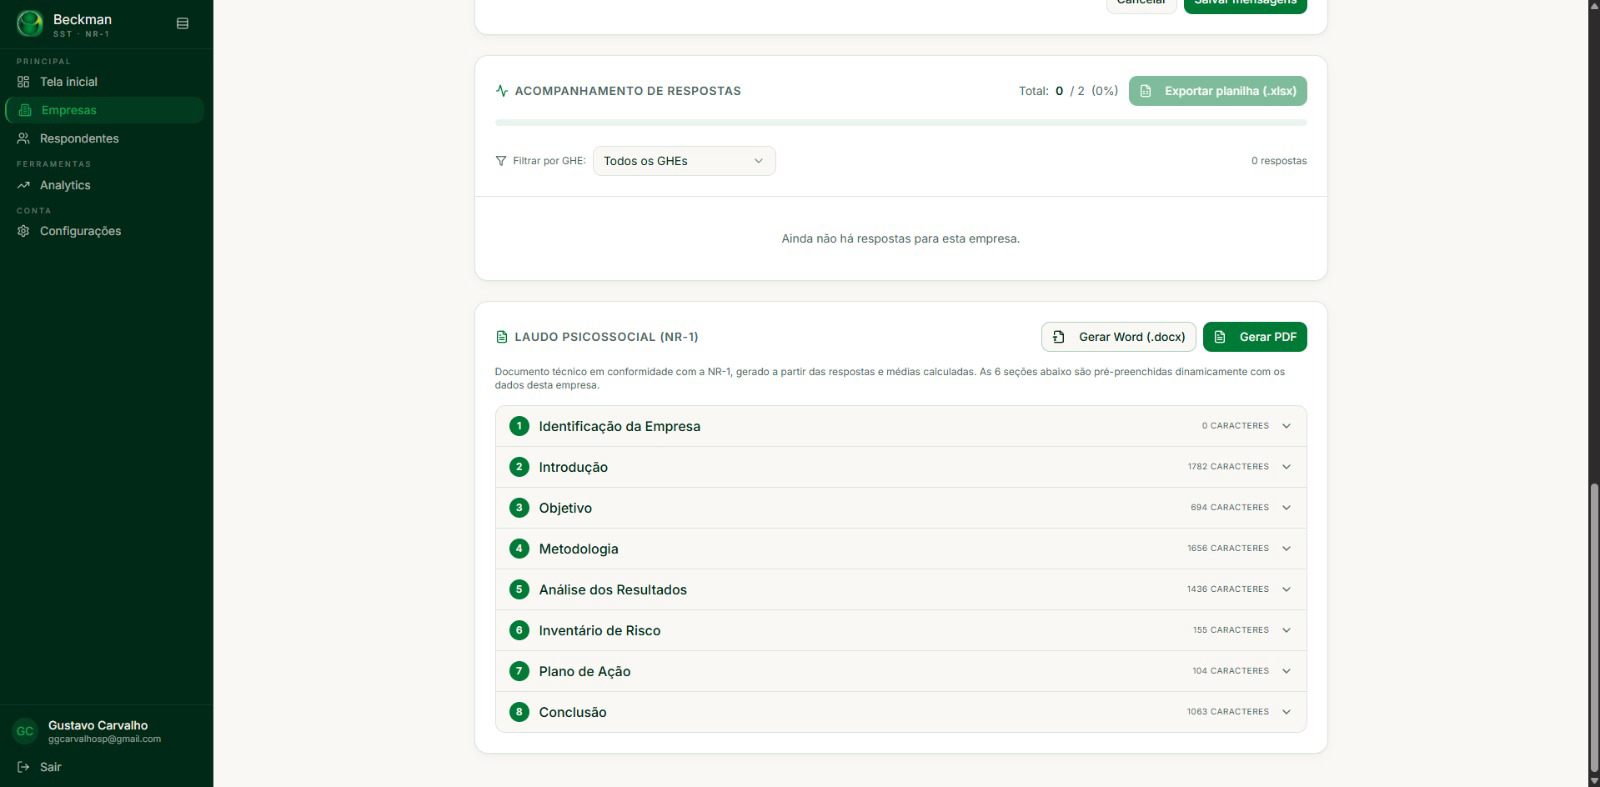The width and height of the screenshot is (1600, 787).
Task: Click user email ggcarvalhosp@gmail.com
Action: coord(104,739)
